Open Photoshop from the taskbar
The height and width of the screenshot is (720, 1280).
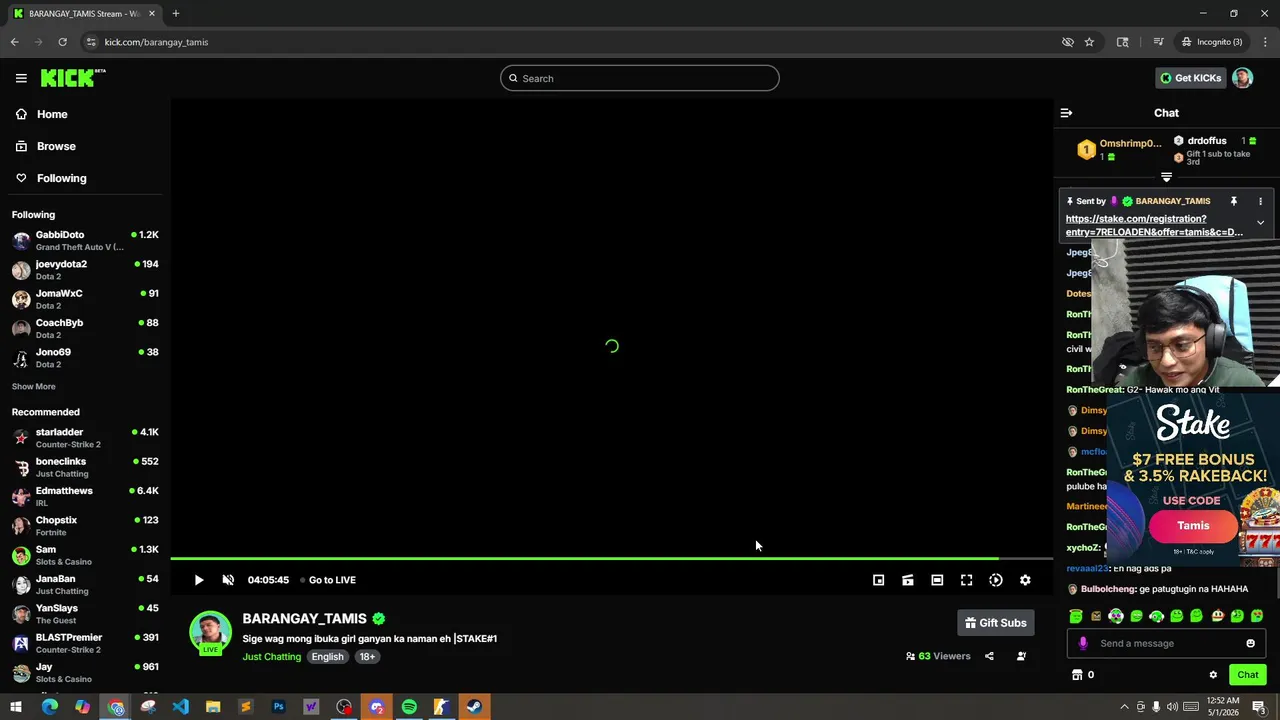[x=278, y=707]
